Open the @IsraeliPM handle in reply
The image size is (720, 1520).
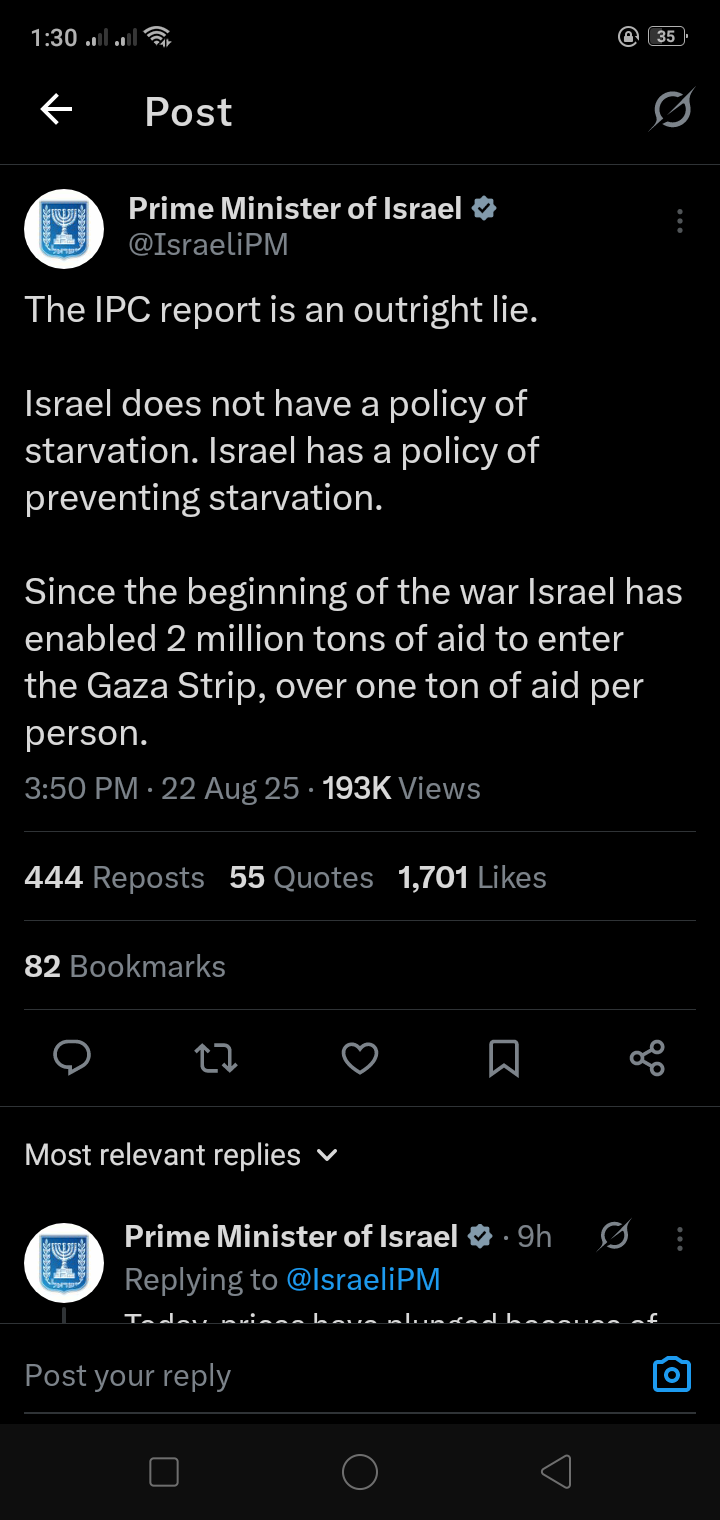point(363,1280)
